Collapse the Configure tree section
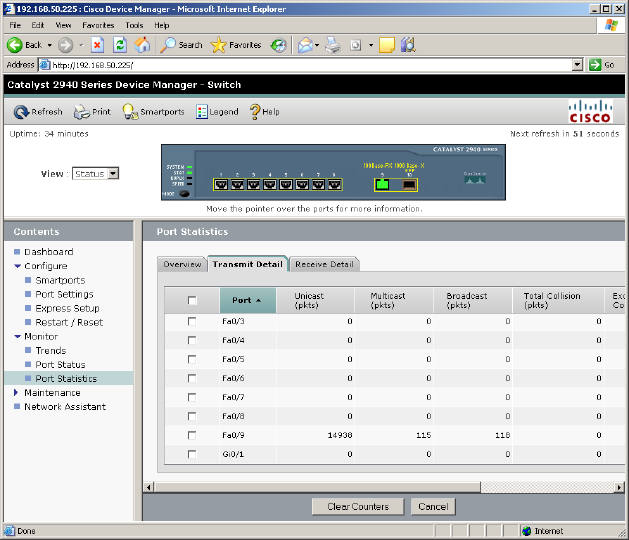 tap(17, 266)
